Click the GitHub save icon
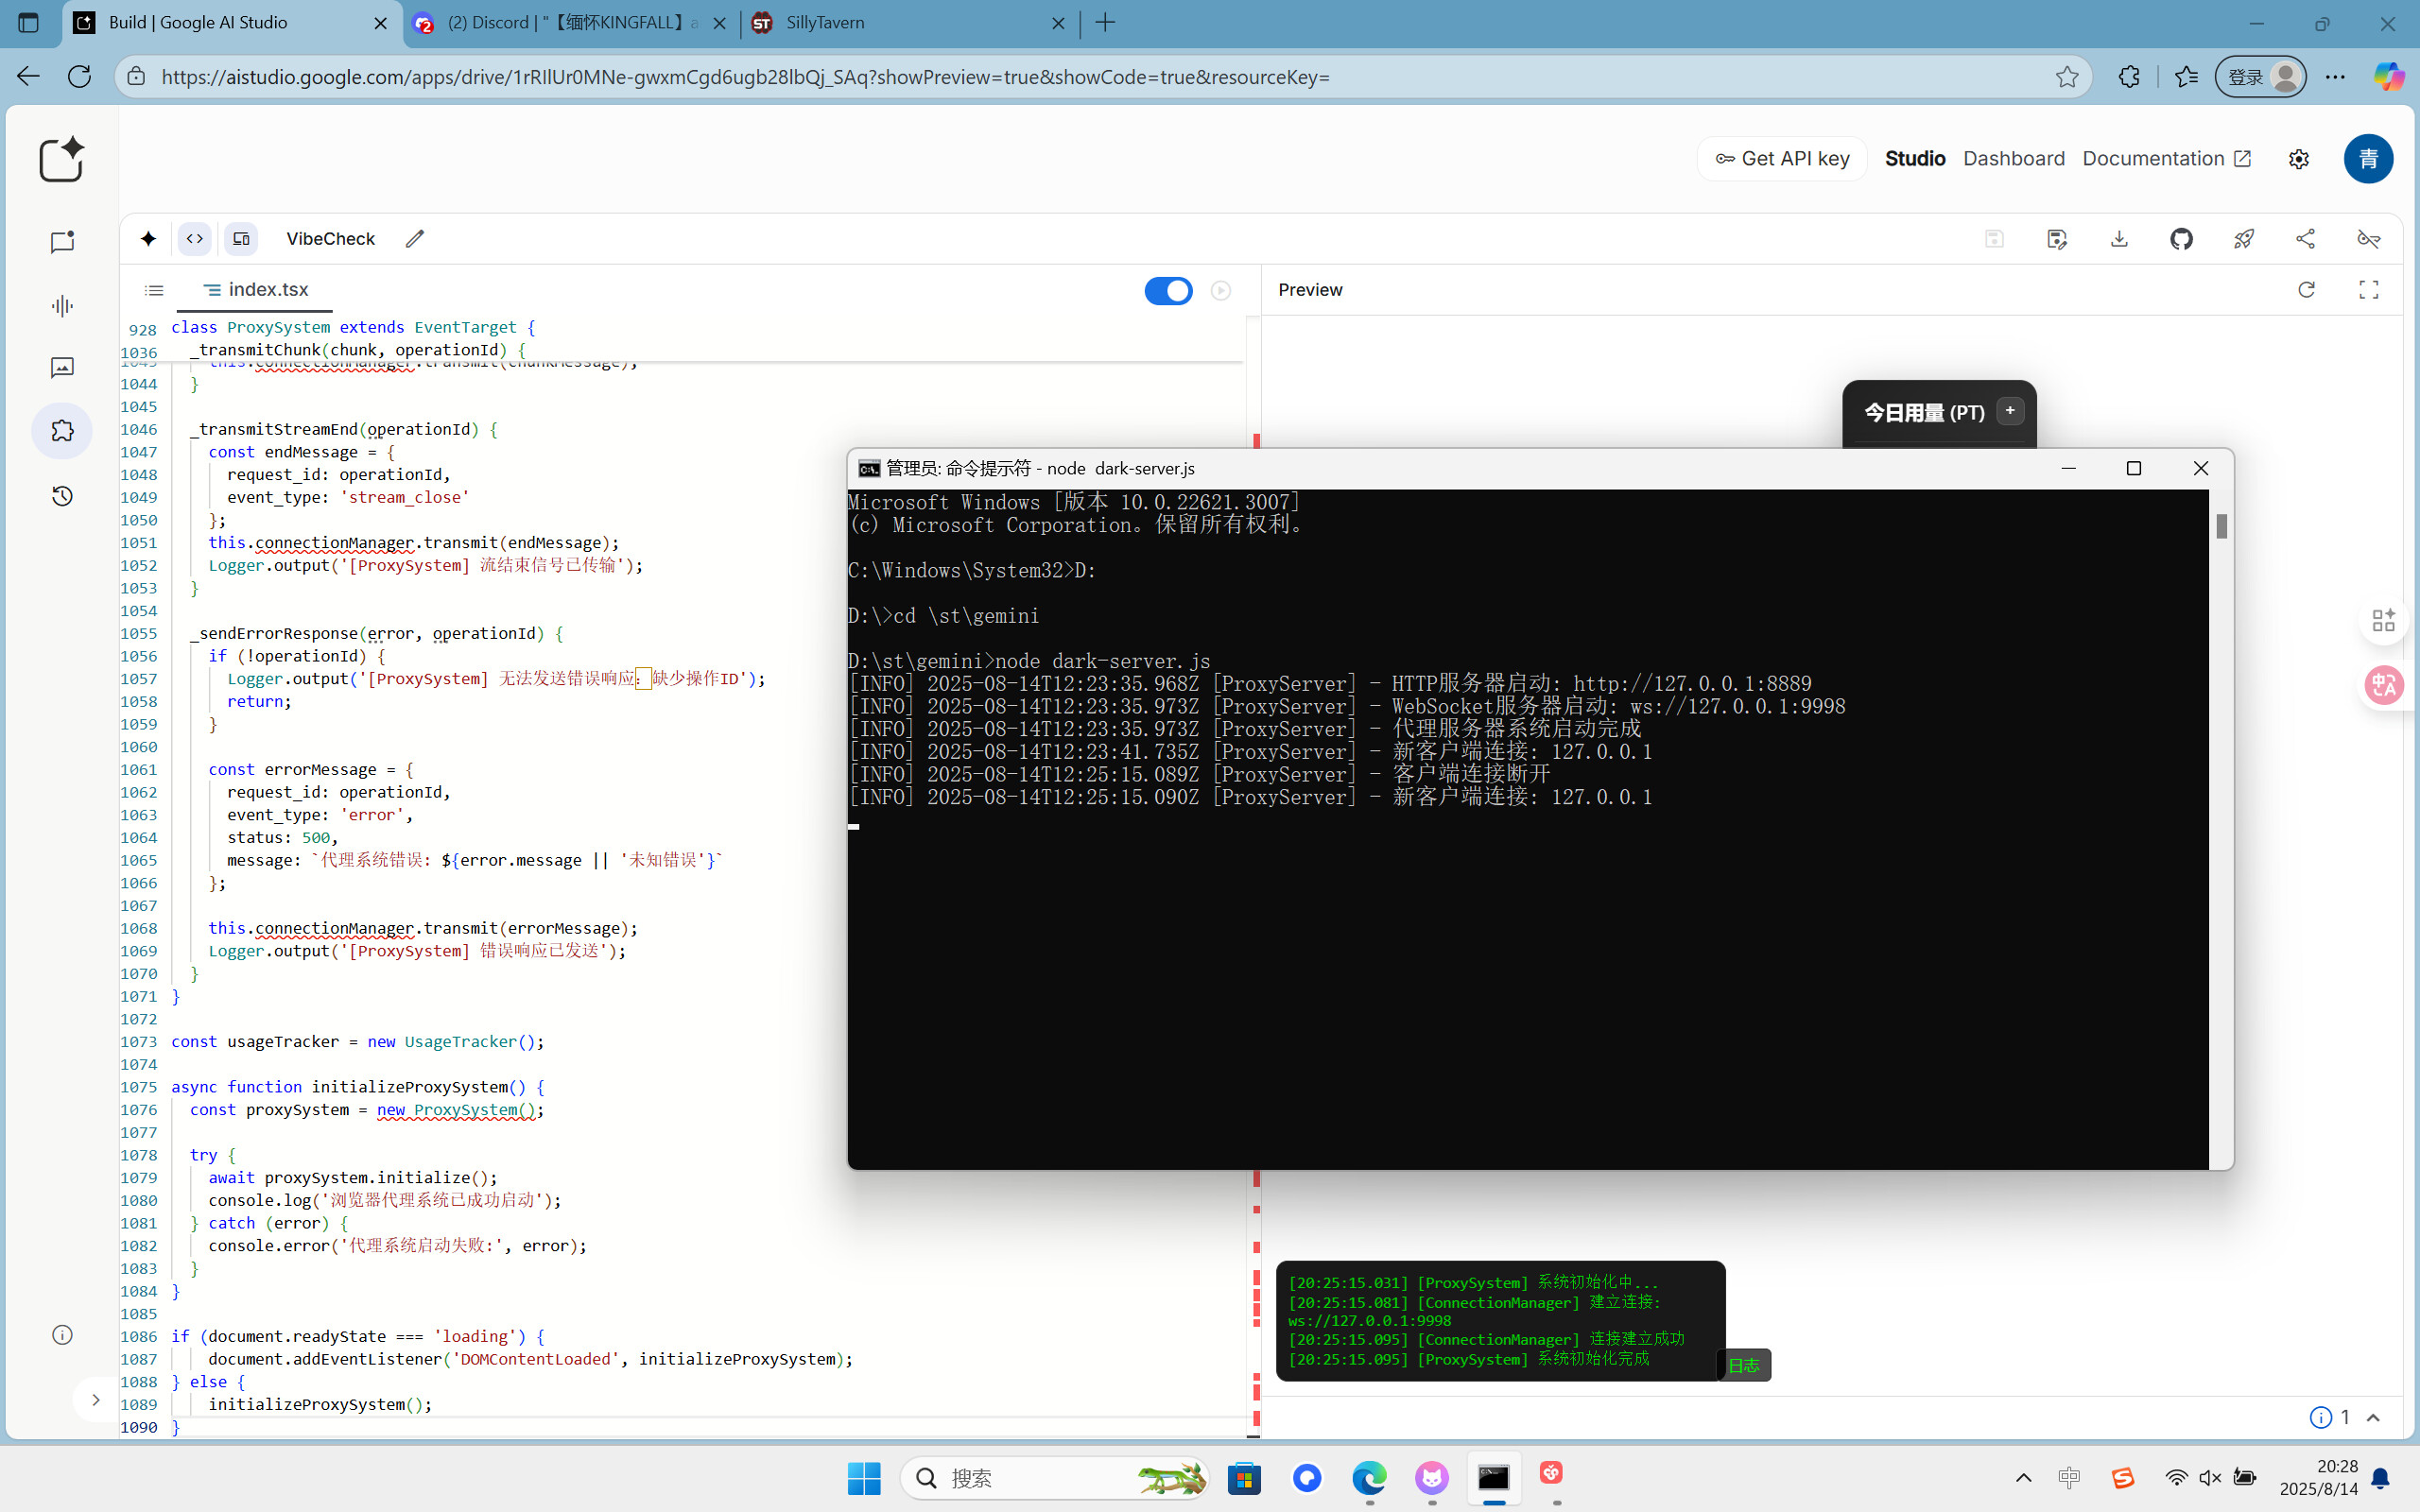The image size is (2420, 1512). pyautogui.click(x=2181, y=239)
